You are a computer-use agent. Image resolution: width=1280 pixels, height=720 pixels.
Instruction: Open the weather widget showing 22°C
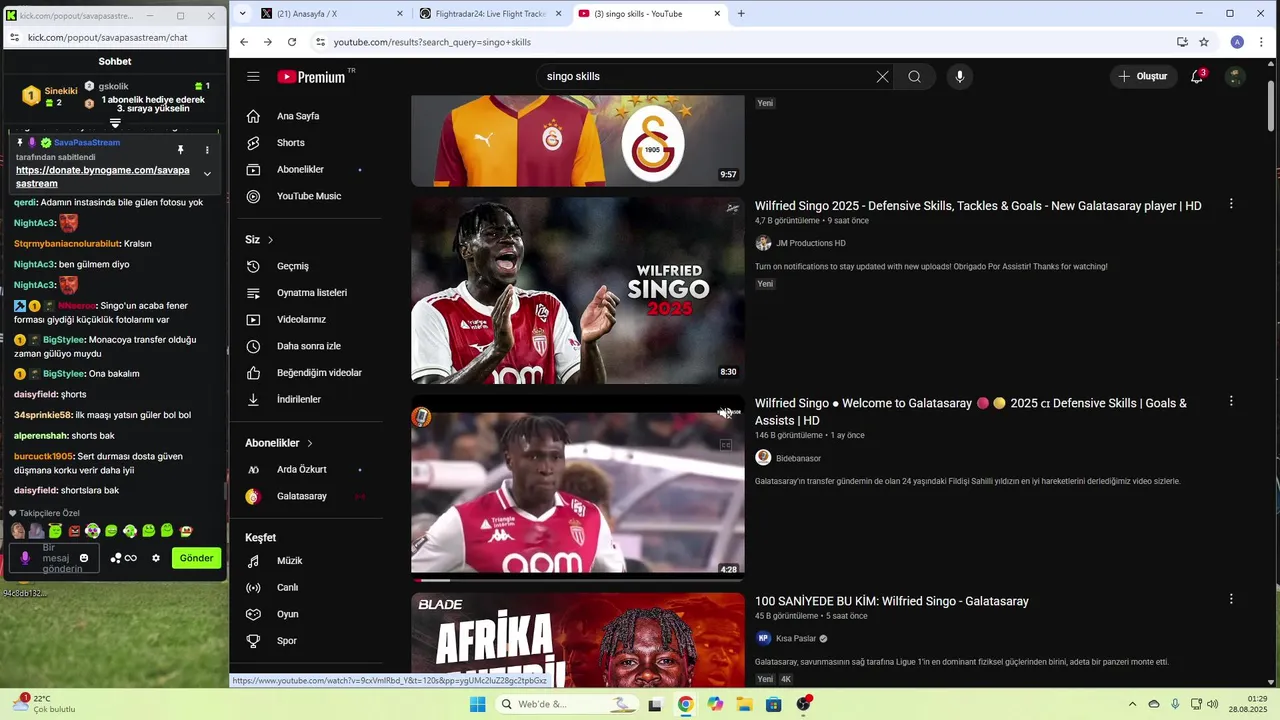pyautogui.click(x=44, y=704)
